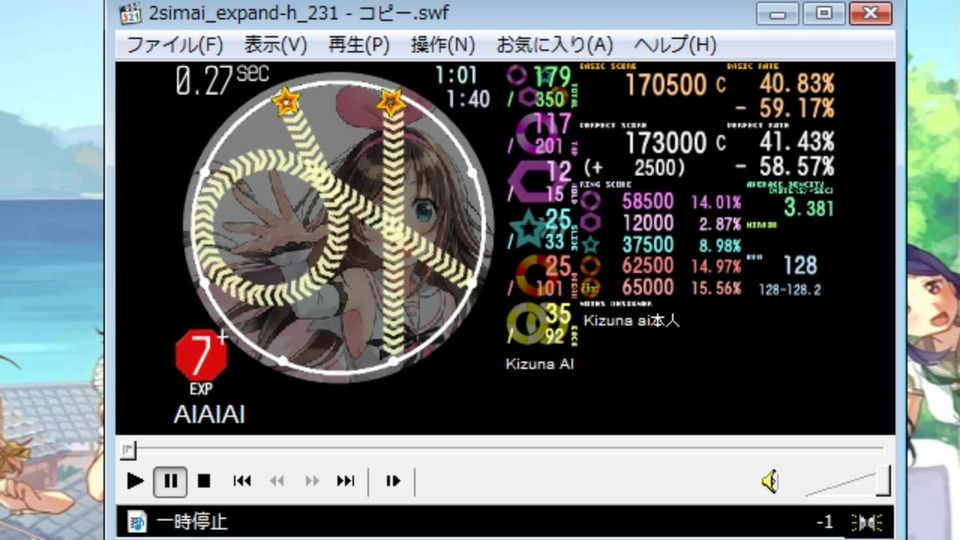This screenshot has width=960, height=540.
Task: Skip to the previous track
Action: [x=242, y=481]
